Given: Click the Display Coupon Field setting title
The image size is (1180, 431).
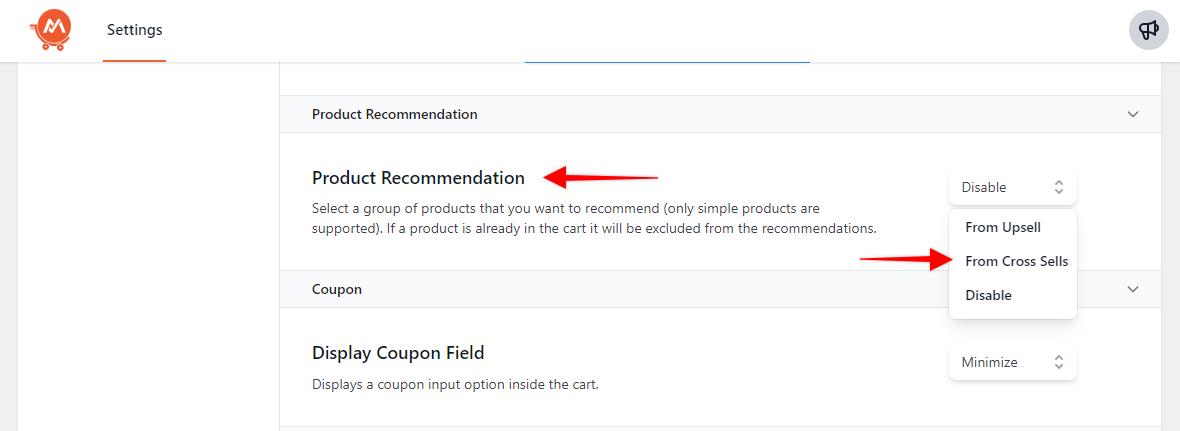Looking at the screenshot, I should click(398, 352).
